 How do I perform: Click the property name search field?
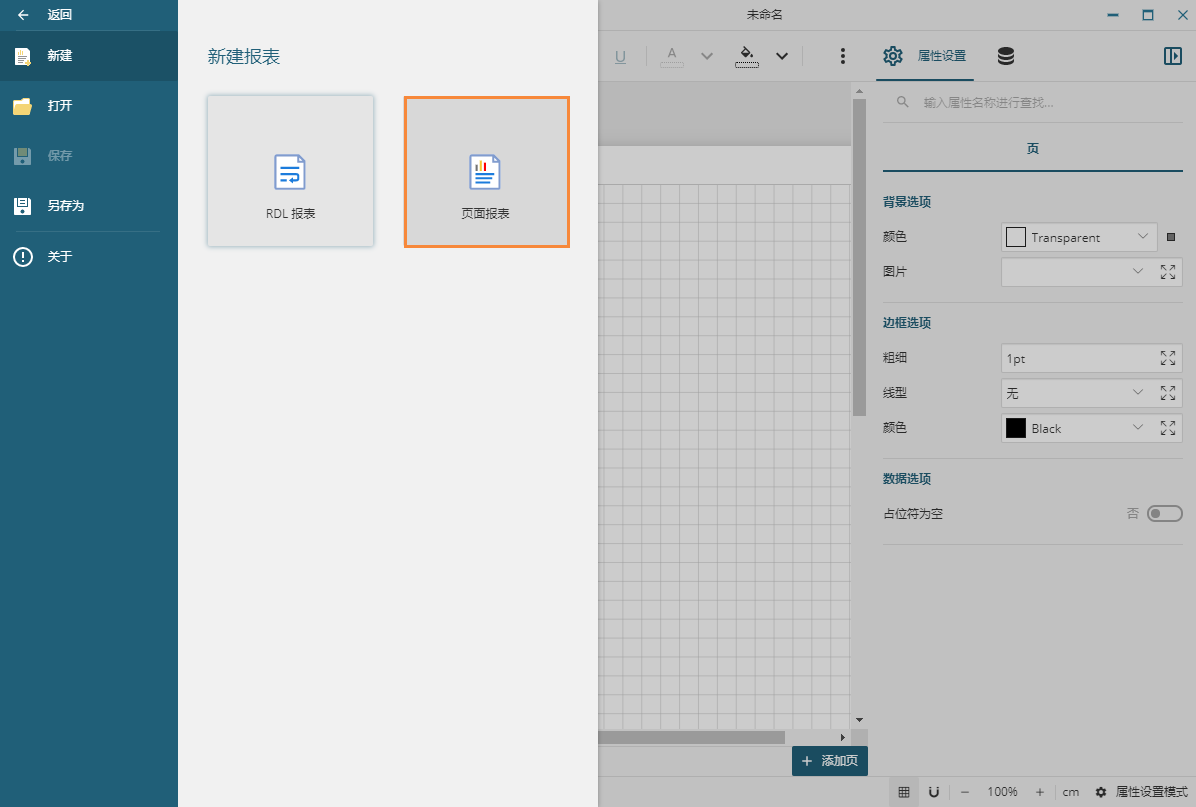[1040, 102]
